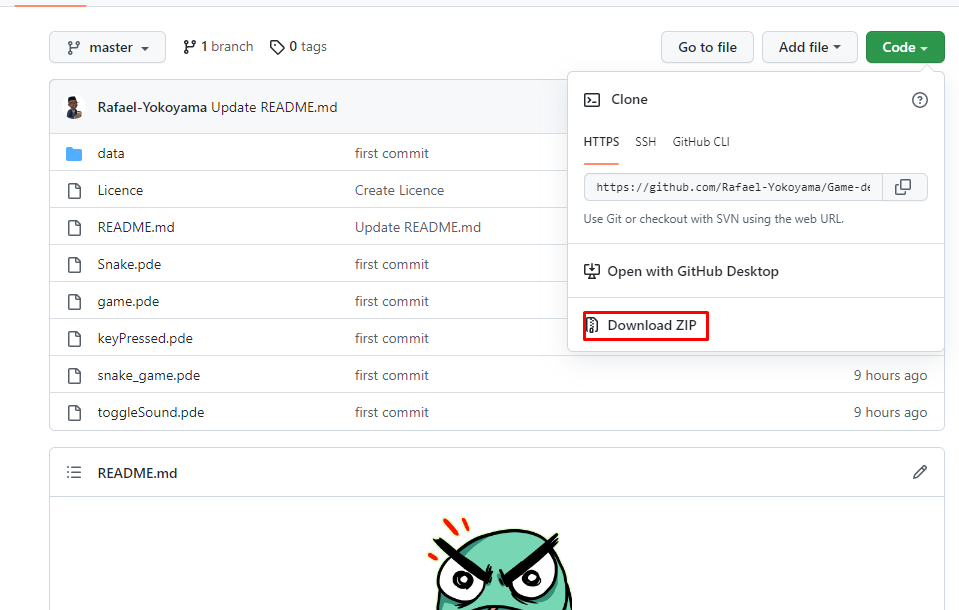This screenshot has width=959, height=610.
Task: Click the branch icon on master button
Action: coord(74,47)
